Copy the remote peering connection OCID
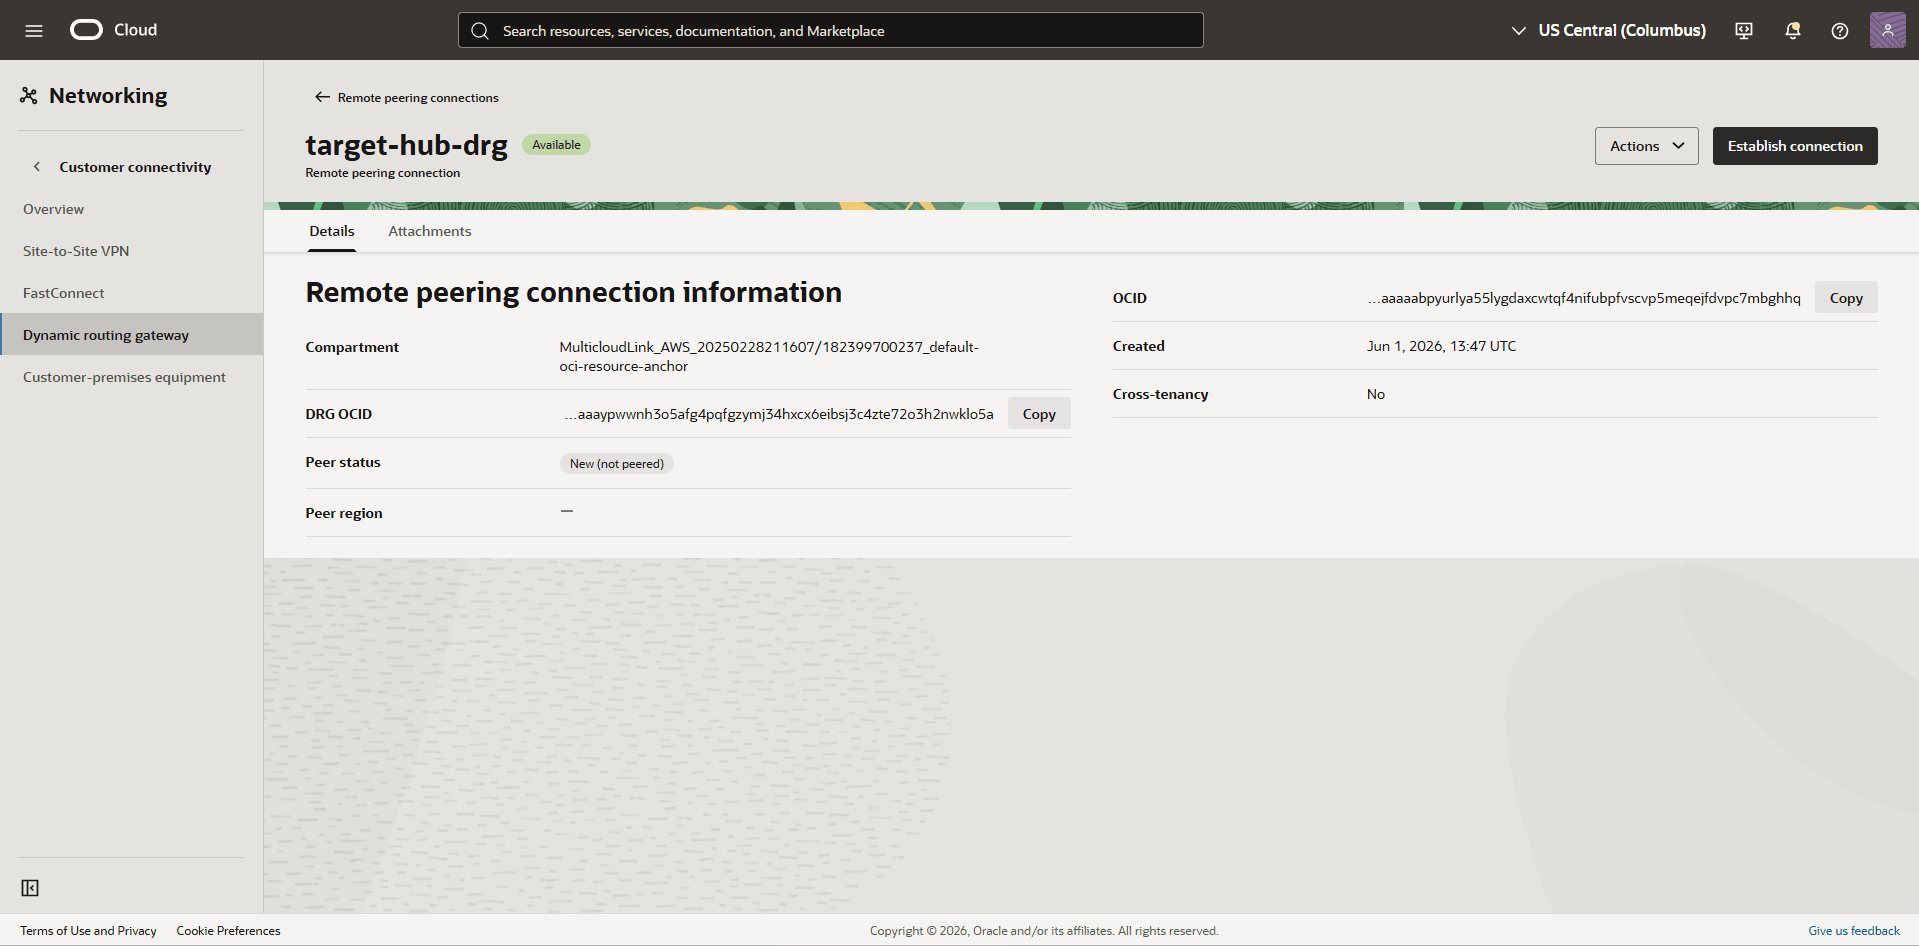 point(1846,298)
